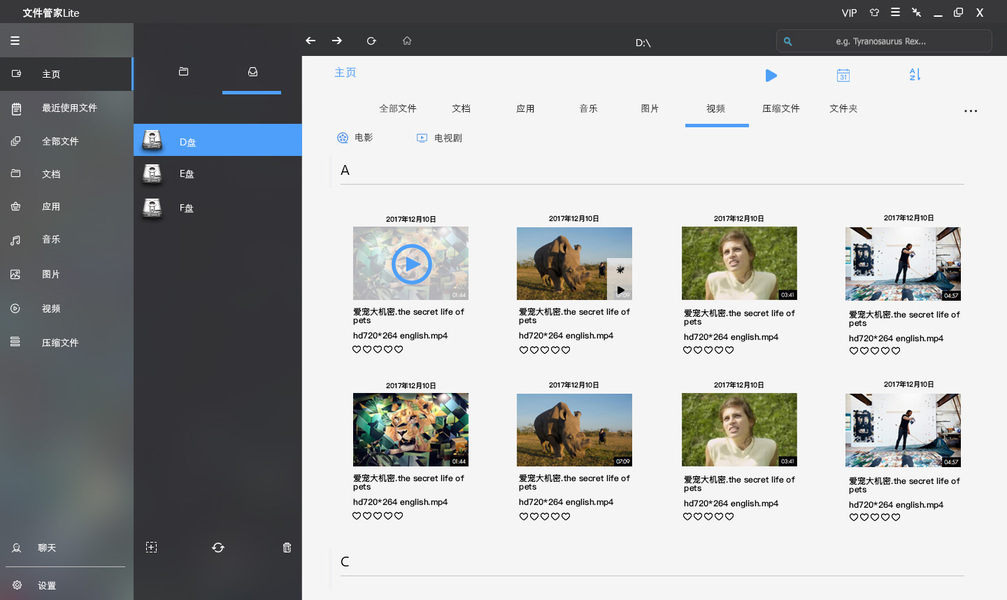
Task: Switch to the 应用 tab
Action: (525, 109)
